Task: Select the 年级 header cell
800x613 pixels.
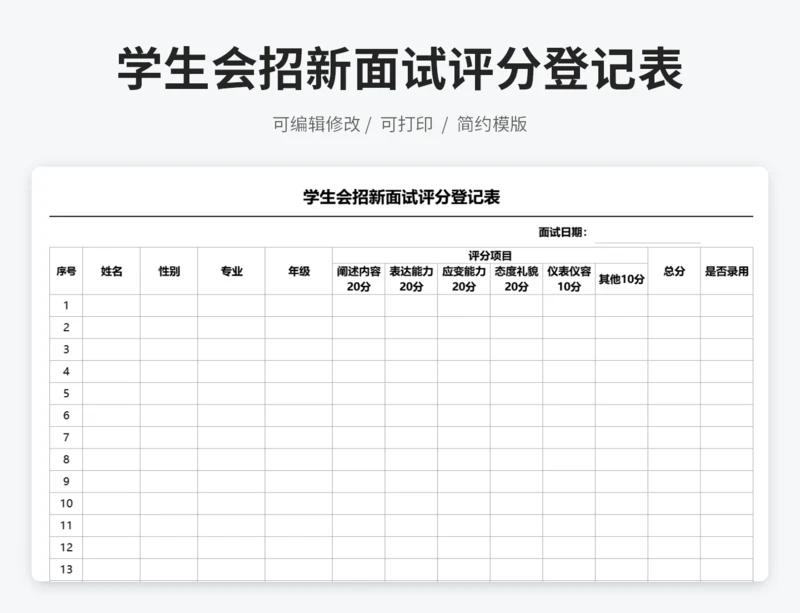Action: 298,271
